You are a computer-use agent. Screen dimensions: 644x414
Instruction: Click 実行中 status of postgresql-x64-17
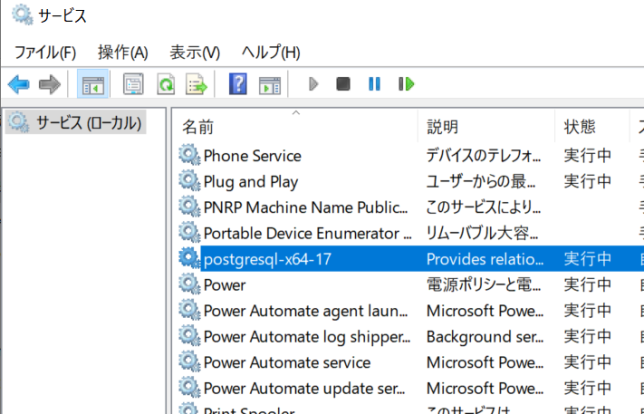point(588,259)
